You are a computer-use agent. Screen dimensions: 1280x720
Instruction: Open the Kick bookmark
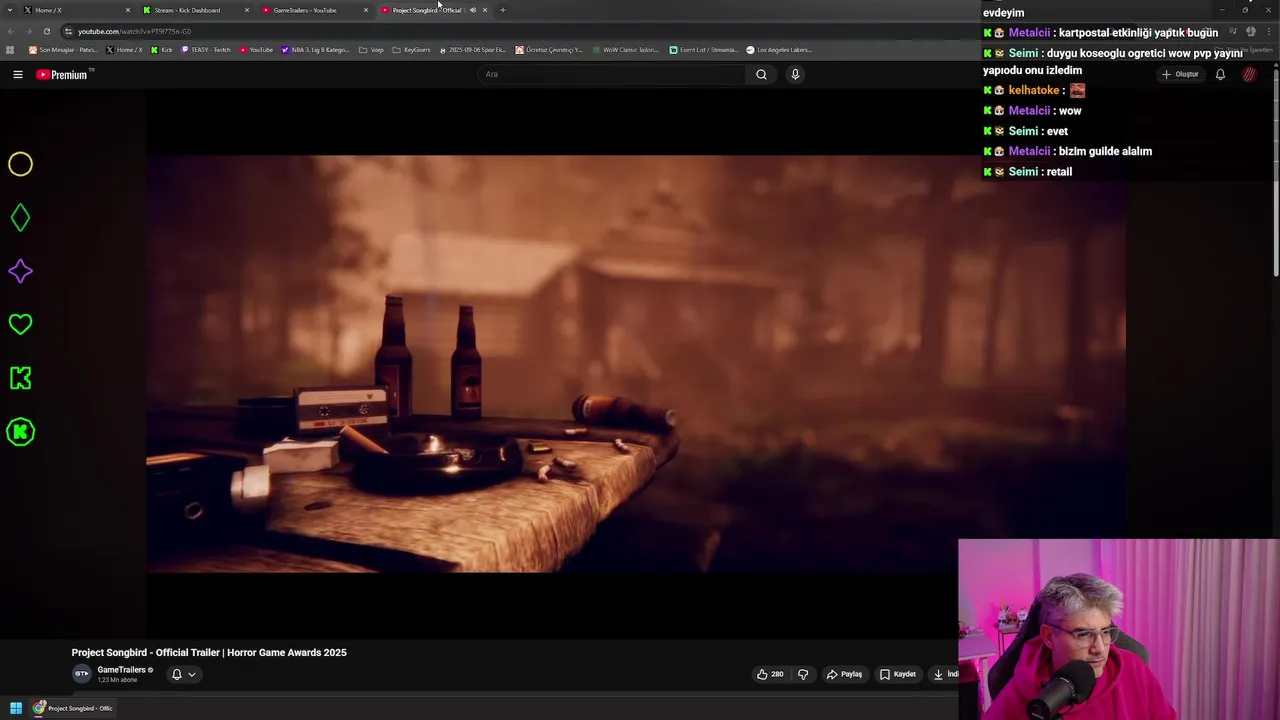pos(161,50)
